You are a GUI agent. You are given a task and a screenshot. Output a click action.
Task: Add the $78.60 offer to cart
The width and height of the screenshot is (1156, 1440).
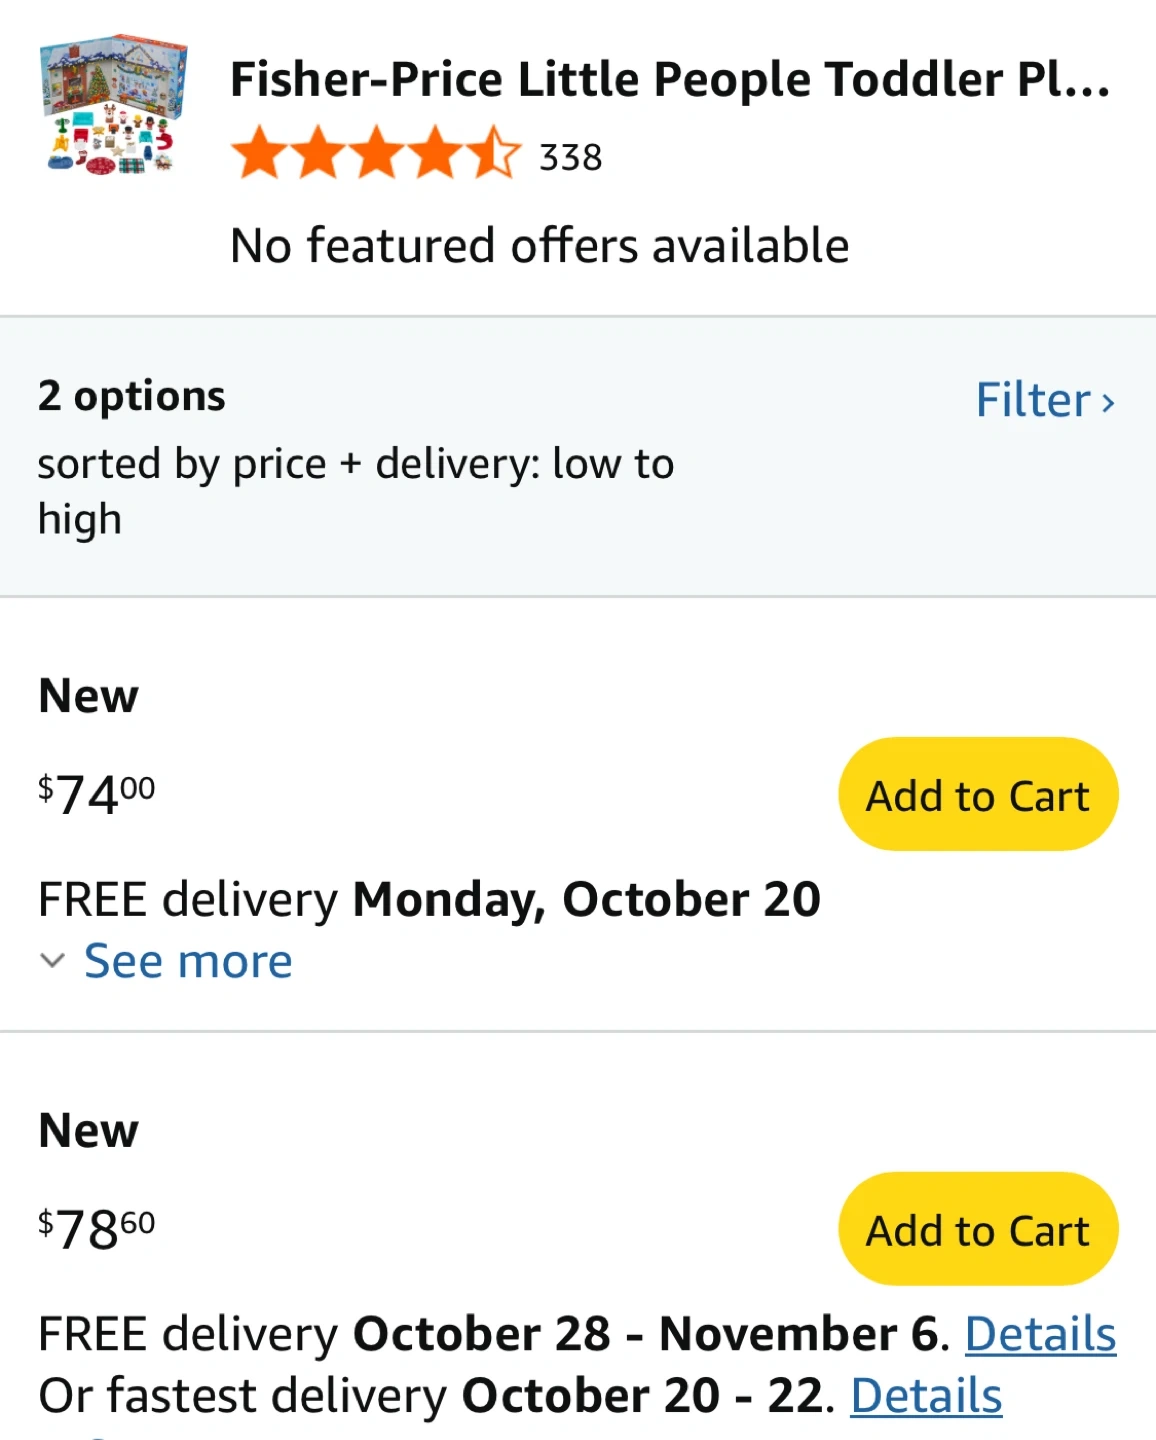click(x=977, y=1230)
